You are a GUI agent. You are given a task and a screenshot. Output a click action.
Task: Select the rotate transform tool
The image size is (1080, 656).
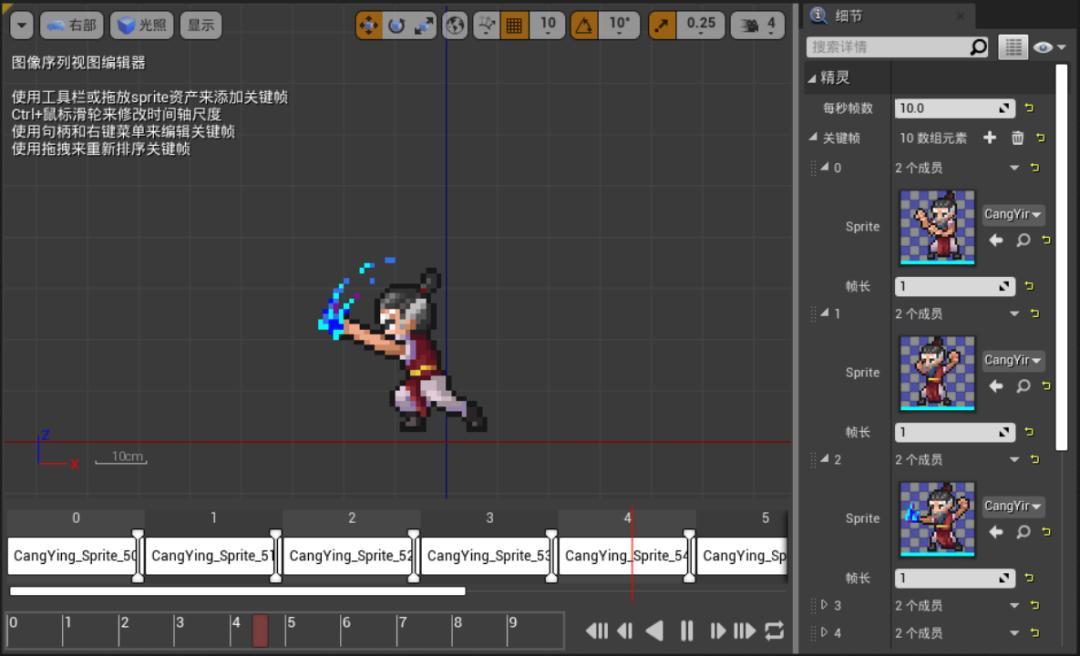(x=396, y=25)
